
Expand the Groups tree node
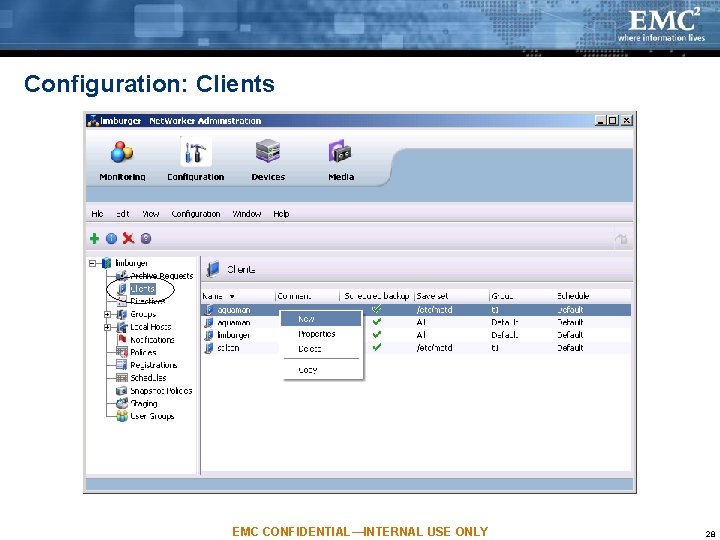point(107,314)
